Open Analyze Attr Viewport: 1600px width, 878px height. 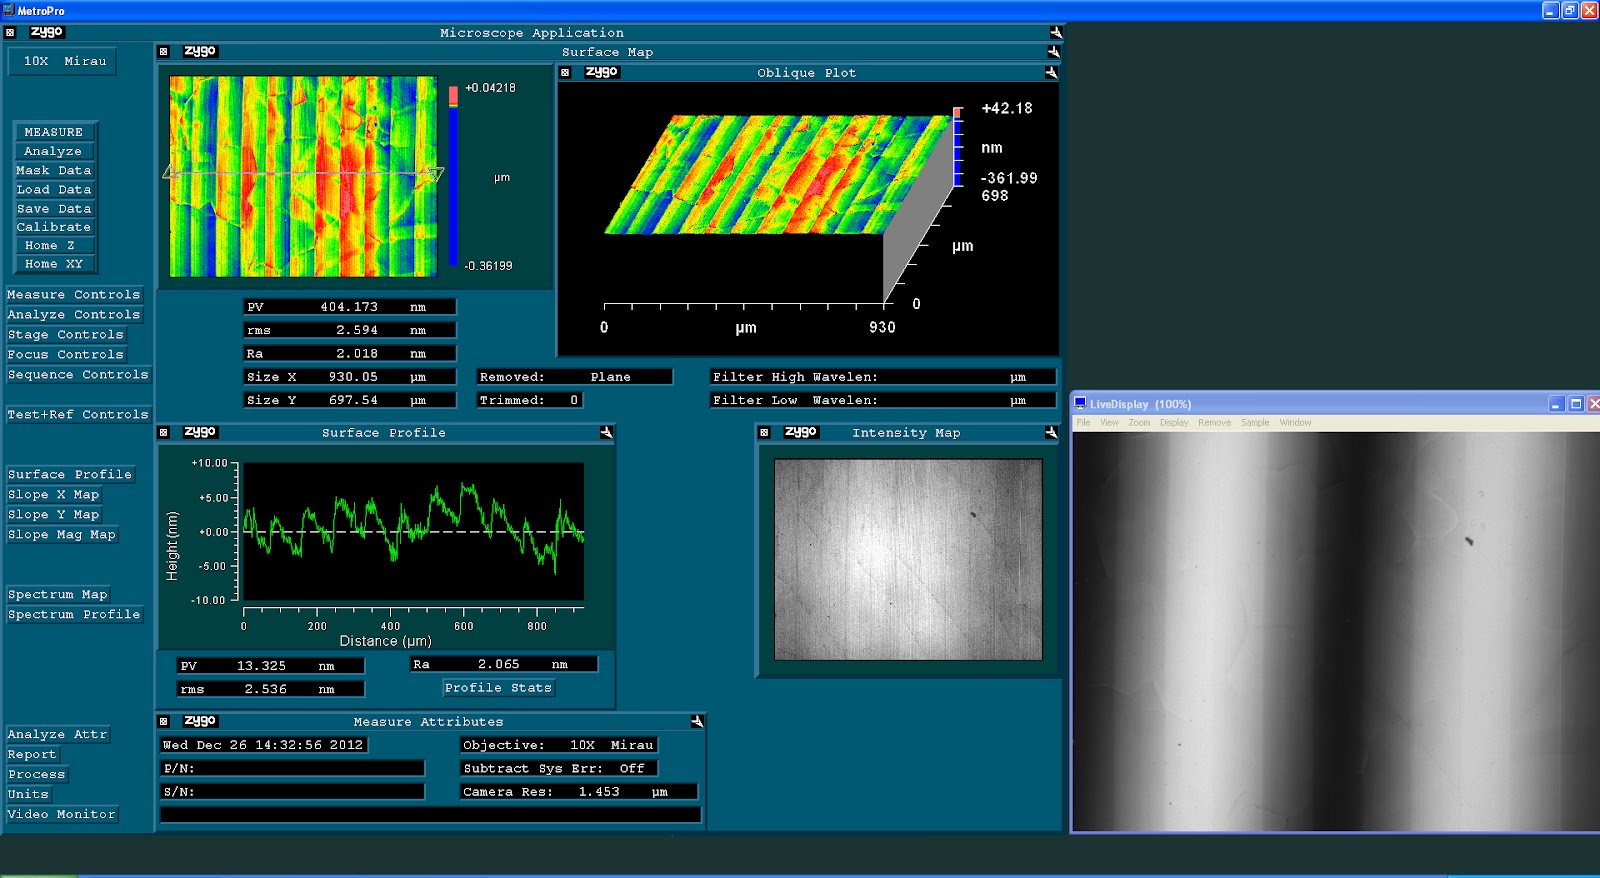tap(58, 735)
